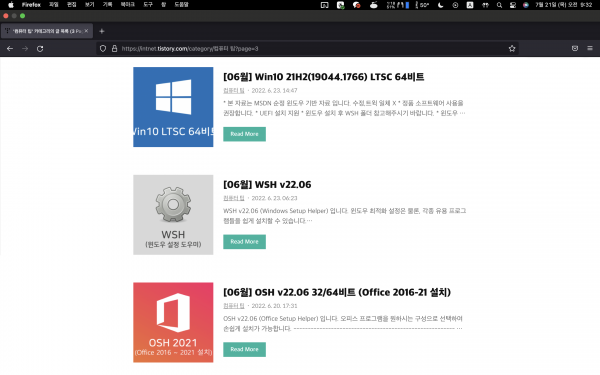Open the Win10 LTSC thumbnail image
This screenshot has height=375, width=600.
pyautogui.click(x=173, y=107)
